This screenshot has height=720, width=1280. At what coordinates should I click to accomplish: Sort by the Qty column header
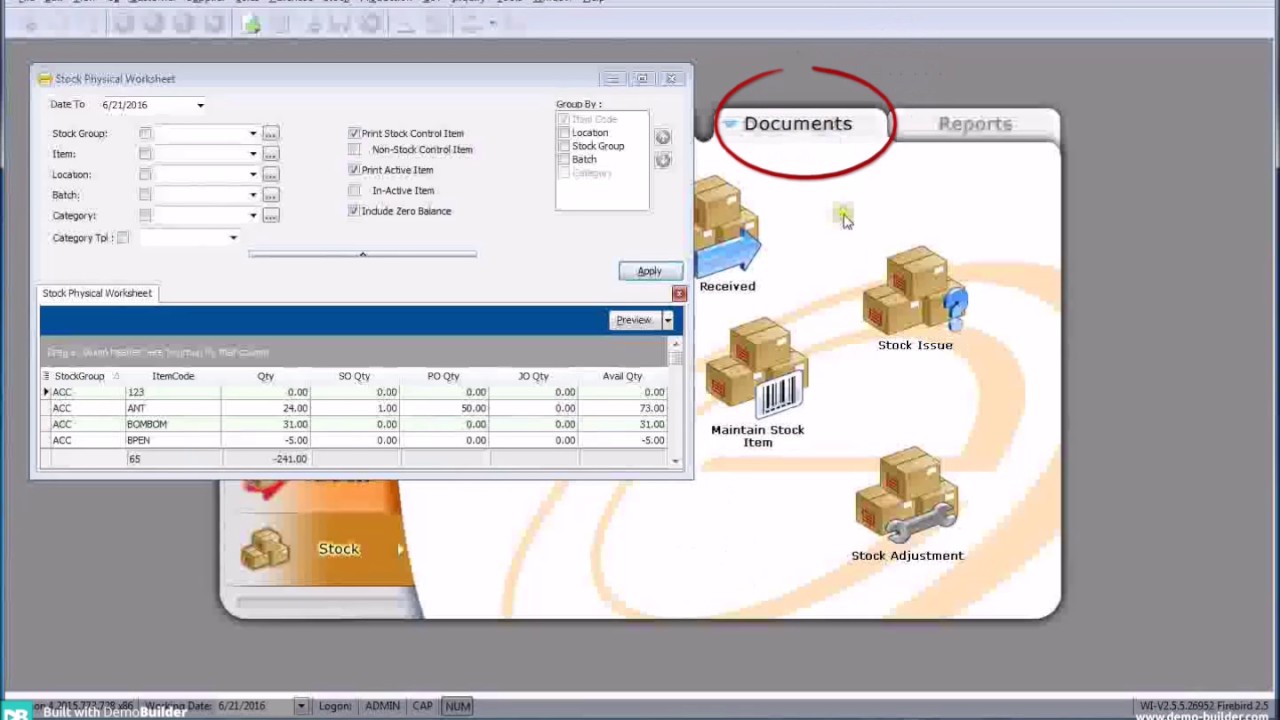pos(266,376)
